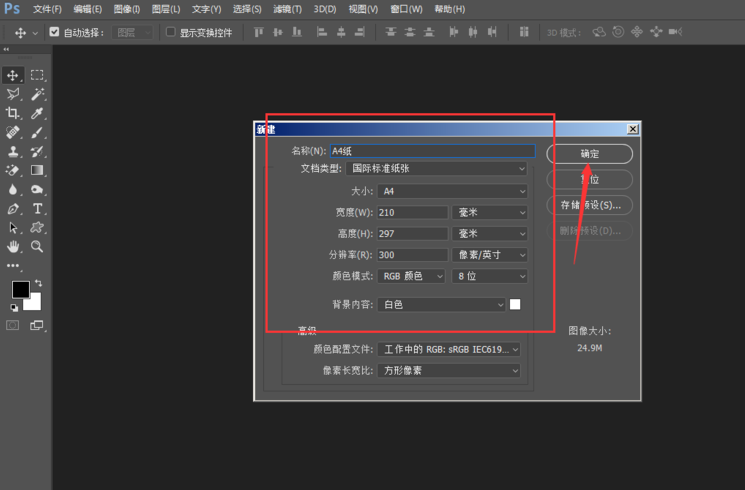Click the background white color swatch in toolbox

coord(35,303)
